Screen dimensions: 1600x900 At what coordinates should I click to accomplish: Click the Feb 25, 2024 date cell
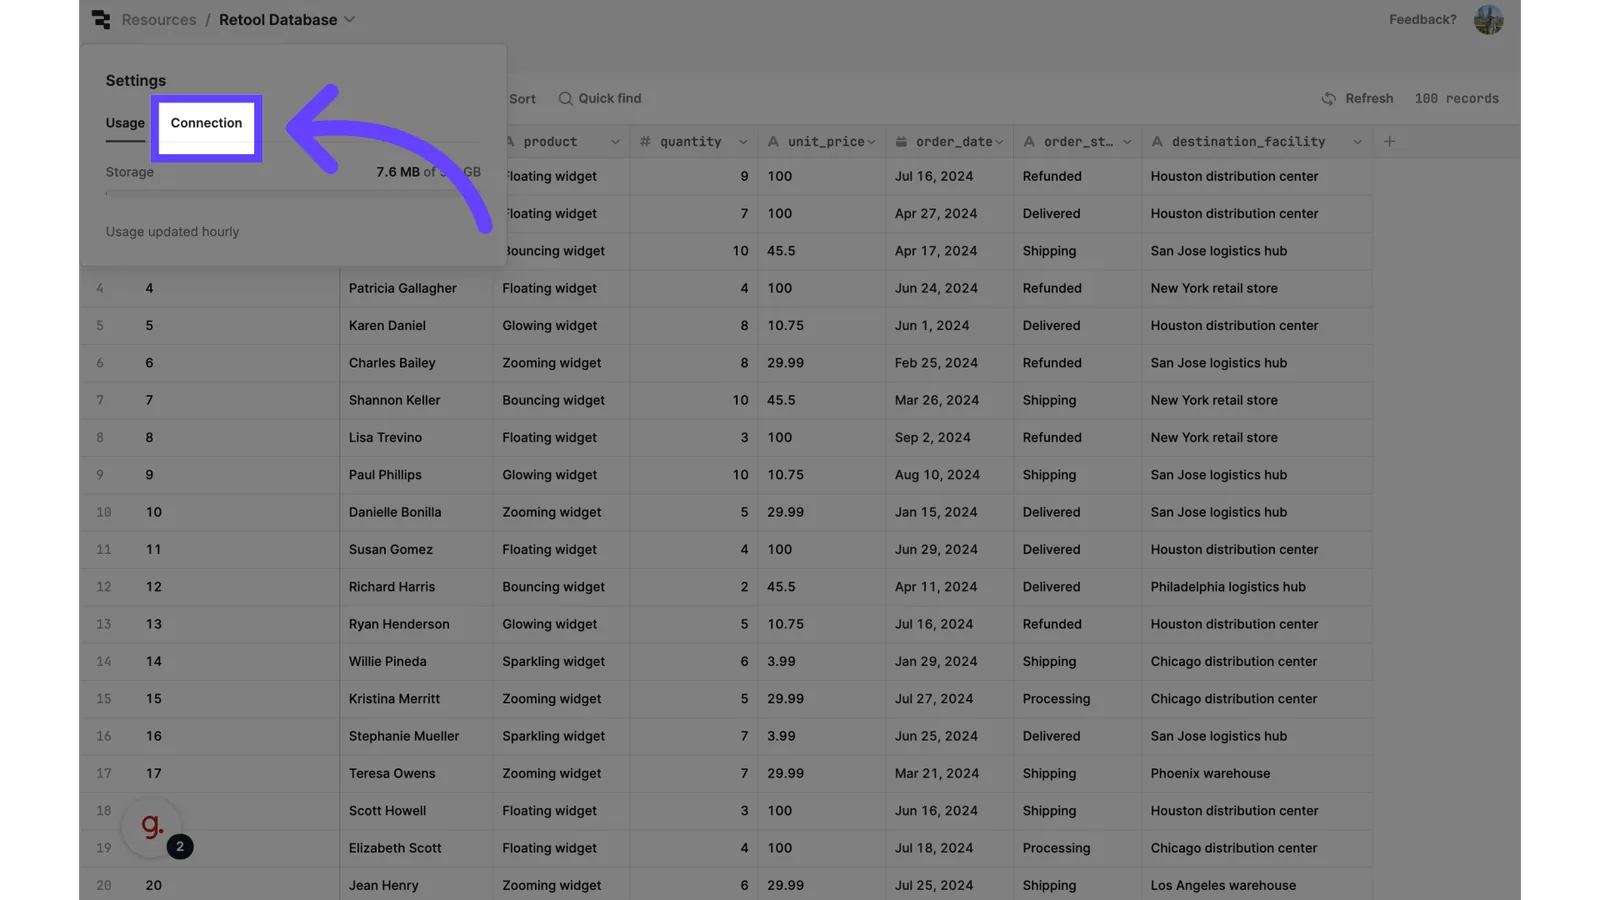949,363
